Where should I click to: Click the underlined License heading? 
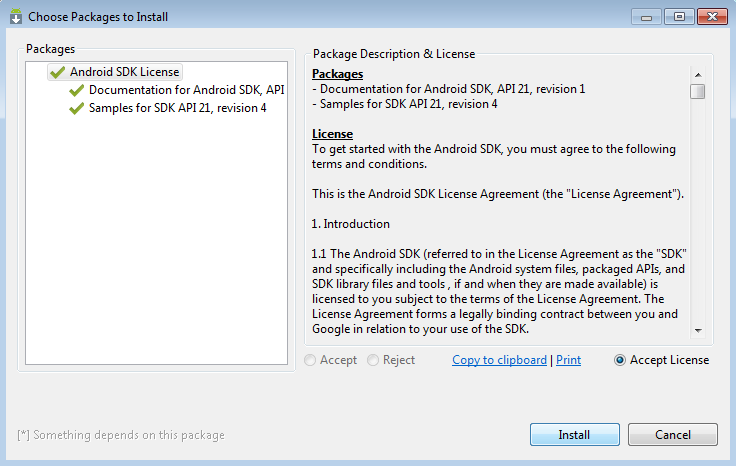[x=332, y=134]
